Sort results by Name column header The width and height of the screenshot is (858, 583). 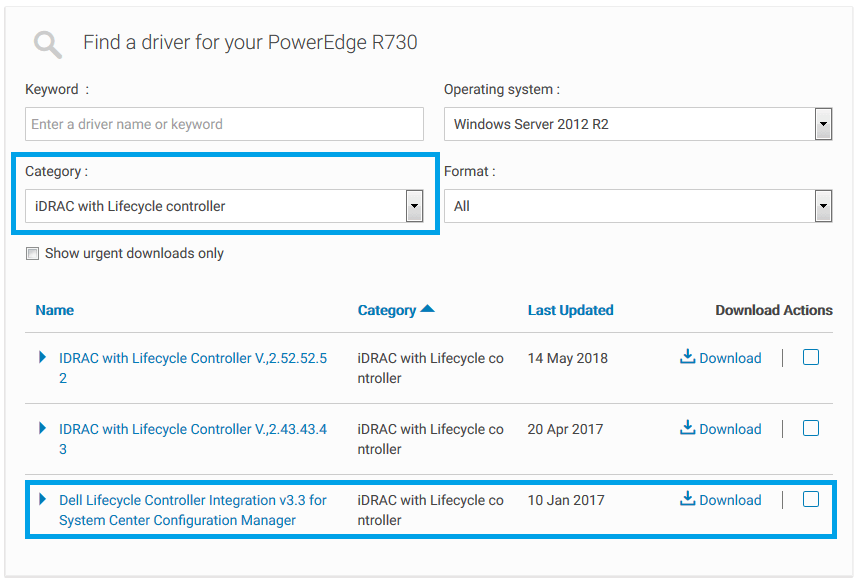[54, 310]
